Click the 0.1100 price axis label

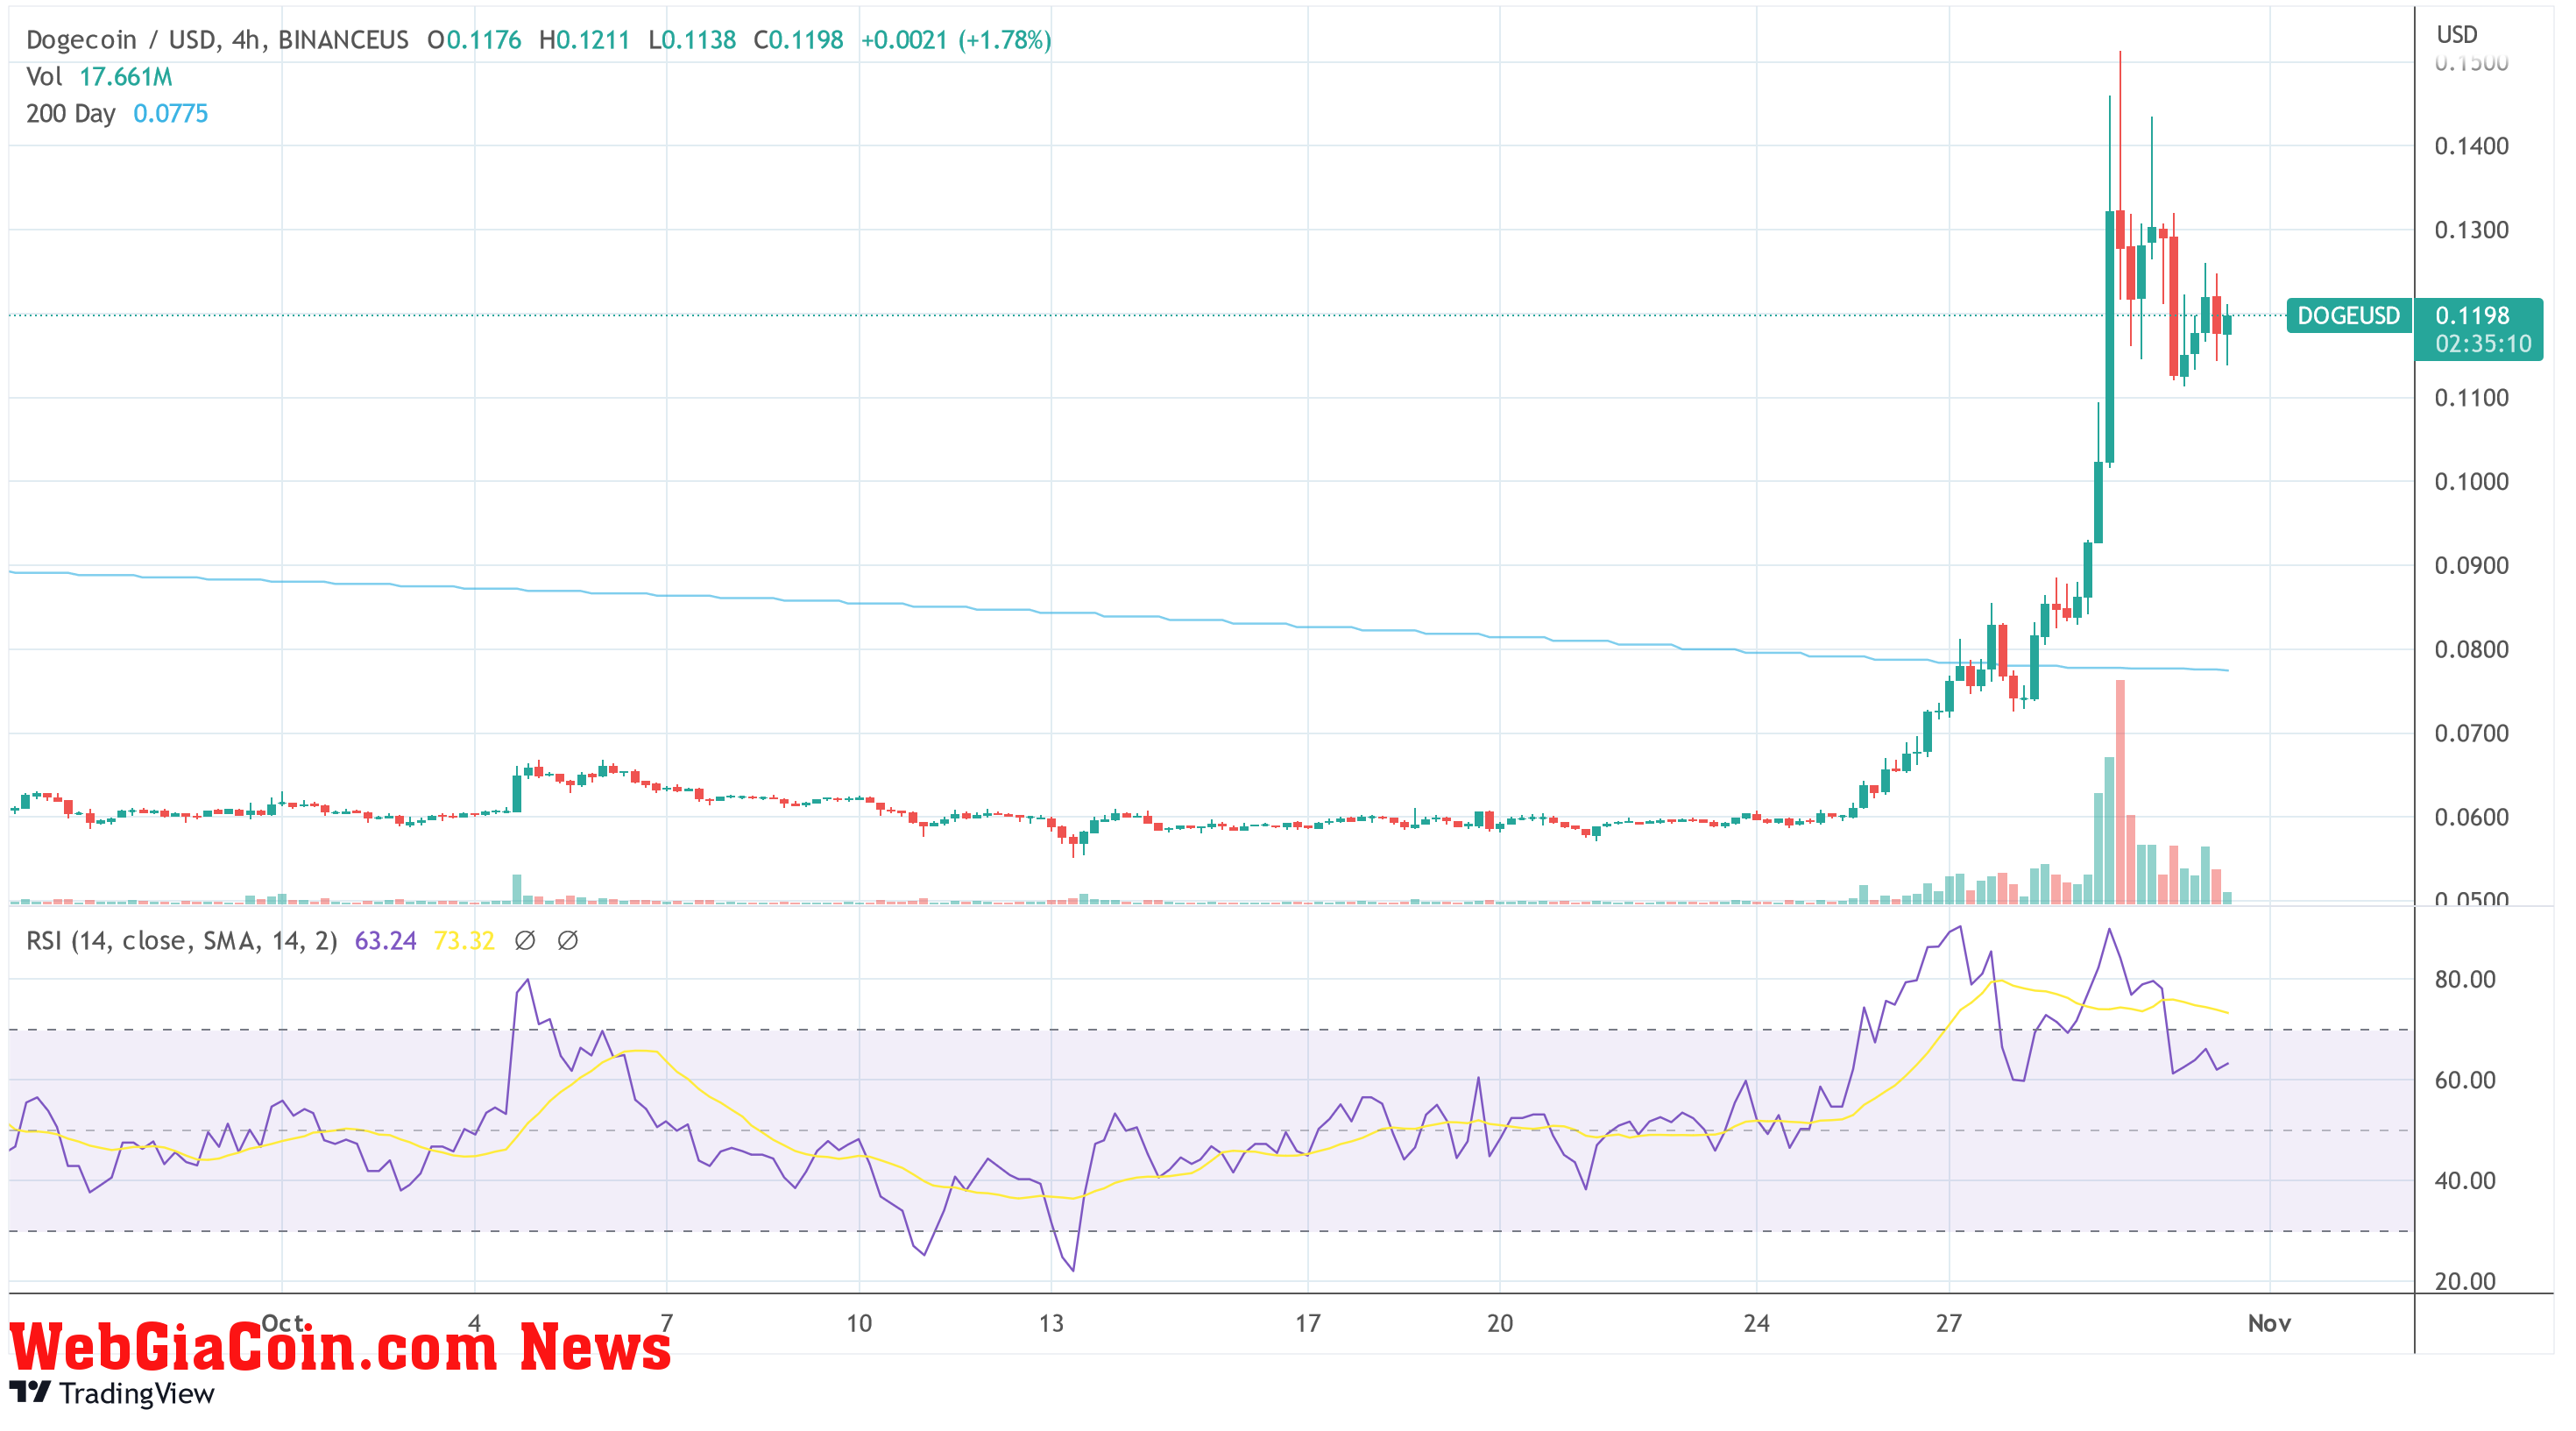coord(2471,398)
